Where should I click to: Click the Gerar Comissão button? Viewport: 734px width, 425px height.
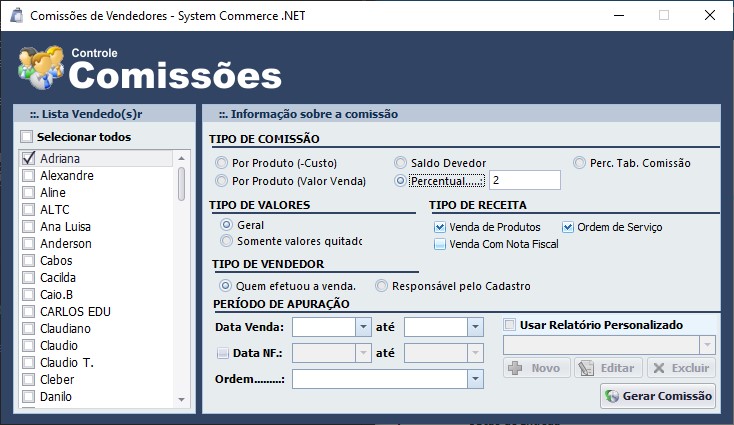tap(658, 396)
